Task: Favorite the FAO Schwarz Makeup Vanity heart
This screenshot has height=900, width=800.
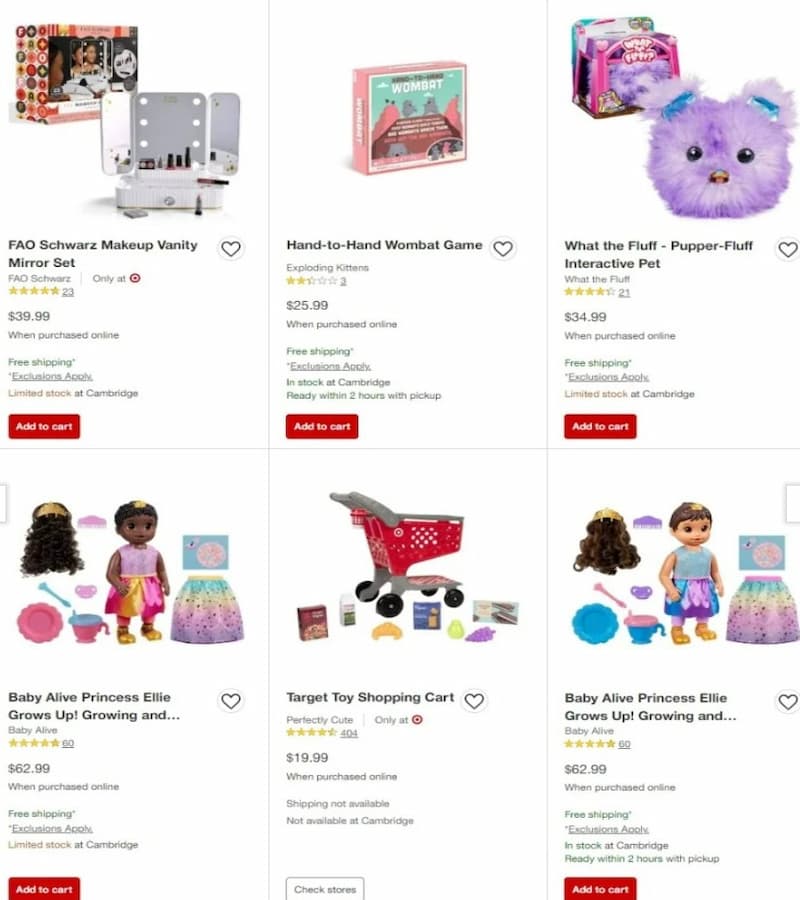Action: 231,249
